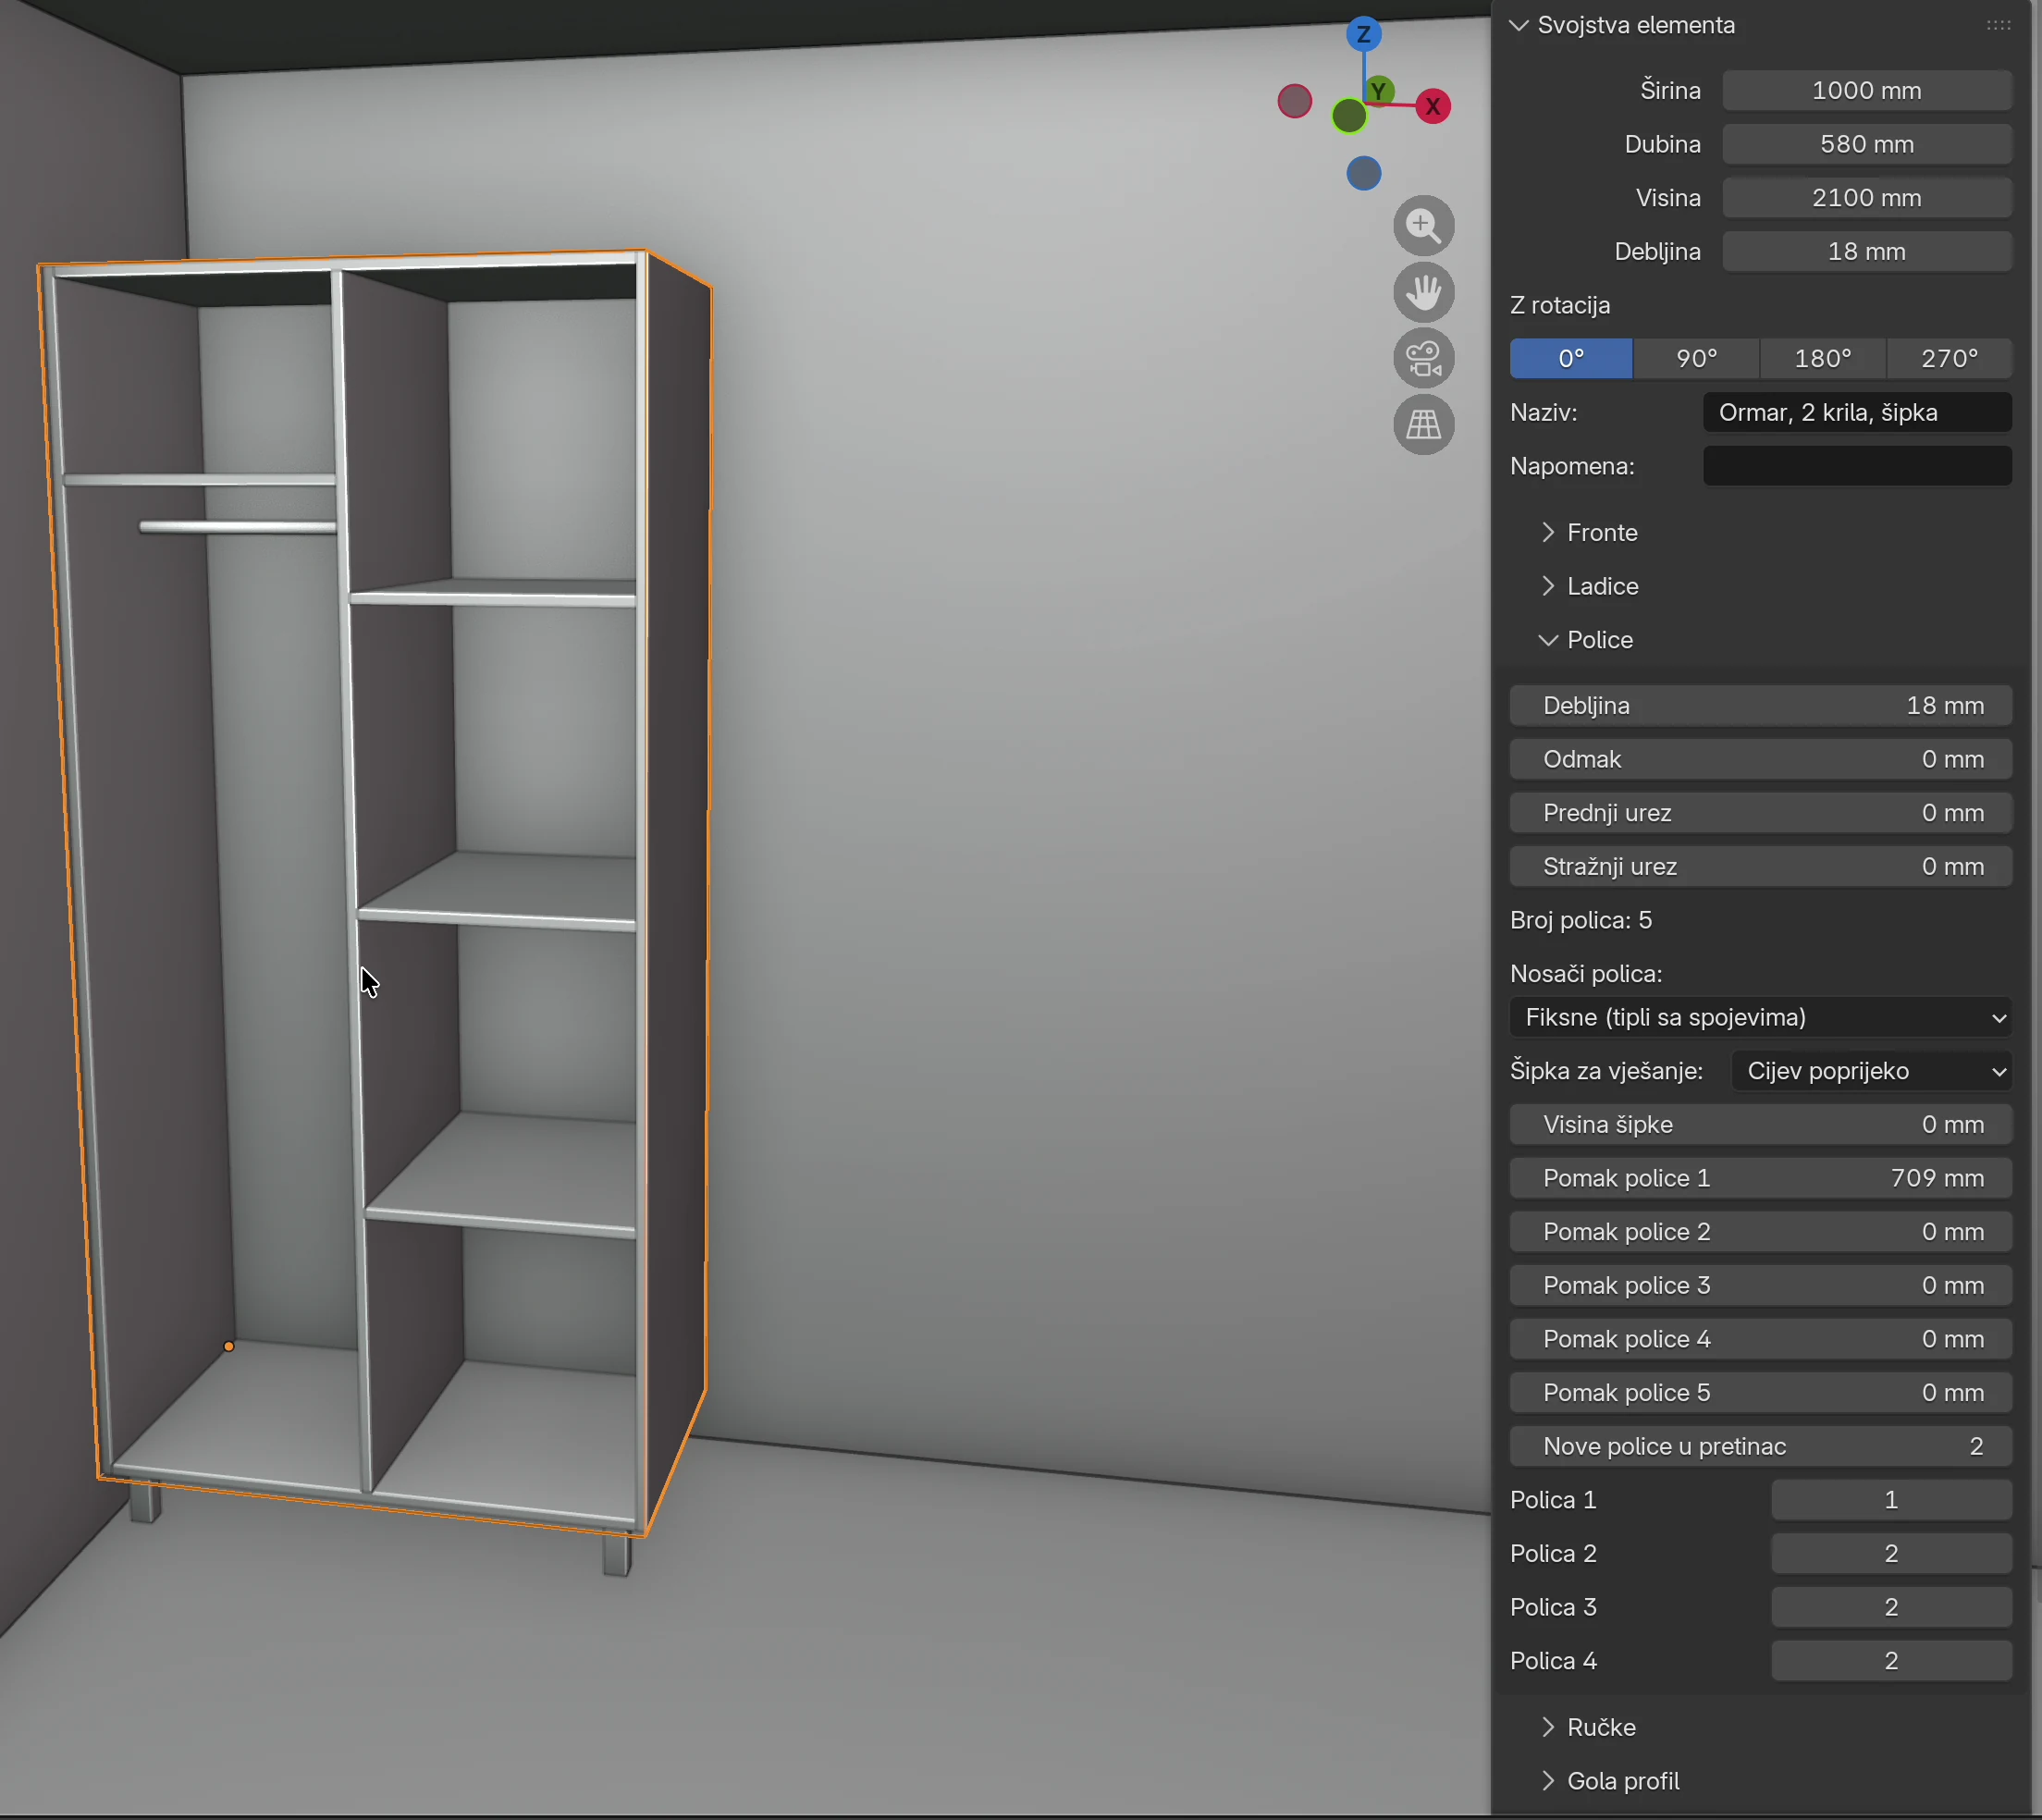Click the blue Z axis gizmo ball
Viewport: 2042px width, 1820px height.
coord(1363,34)
